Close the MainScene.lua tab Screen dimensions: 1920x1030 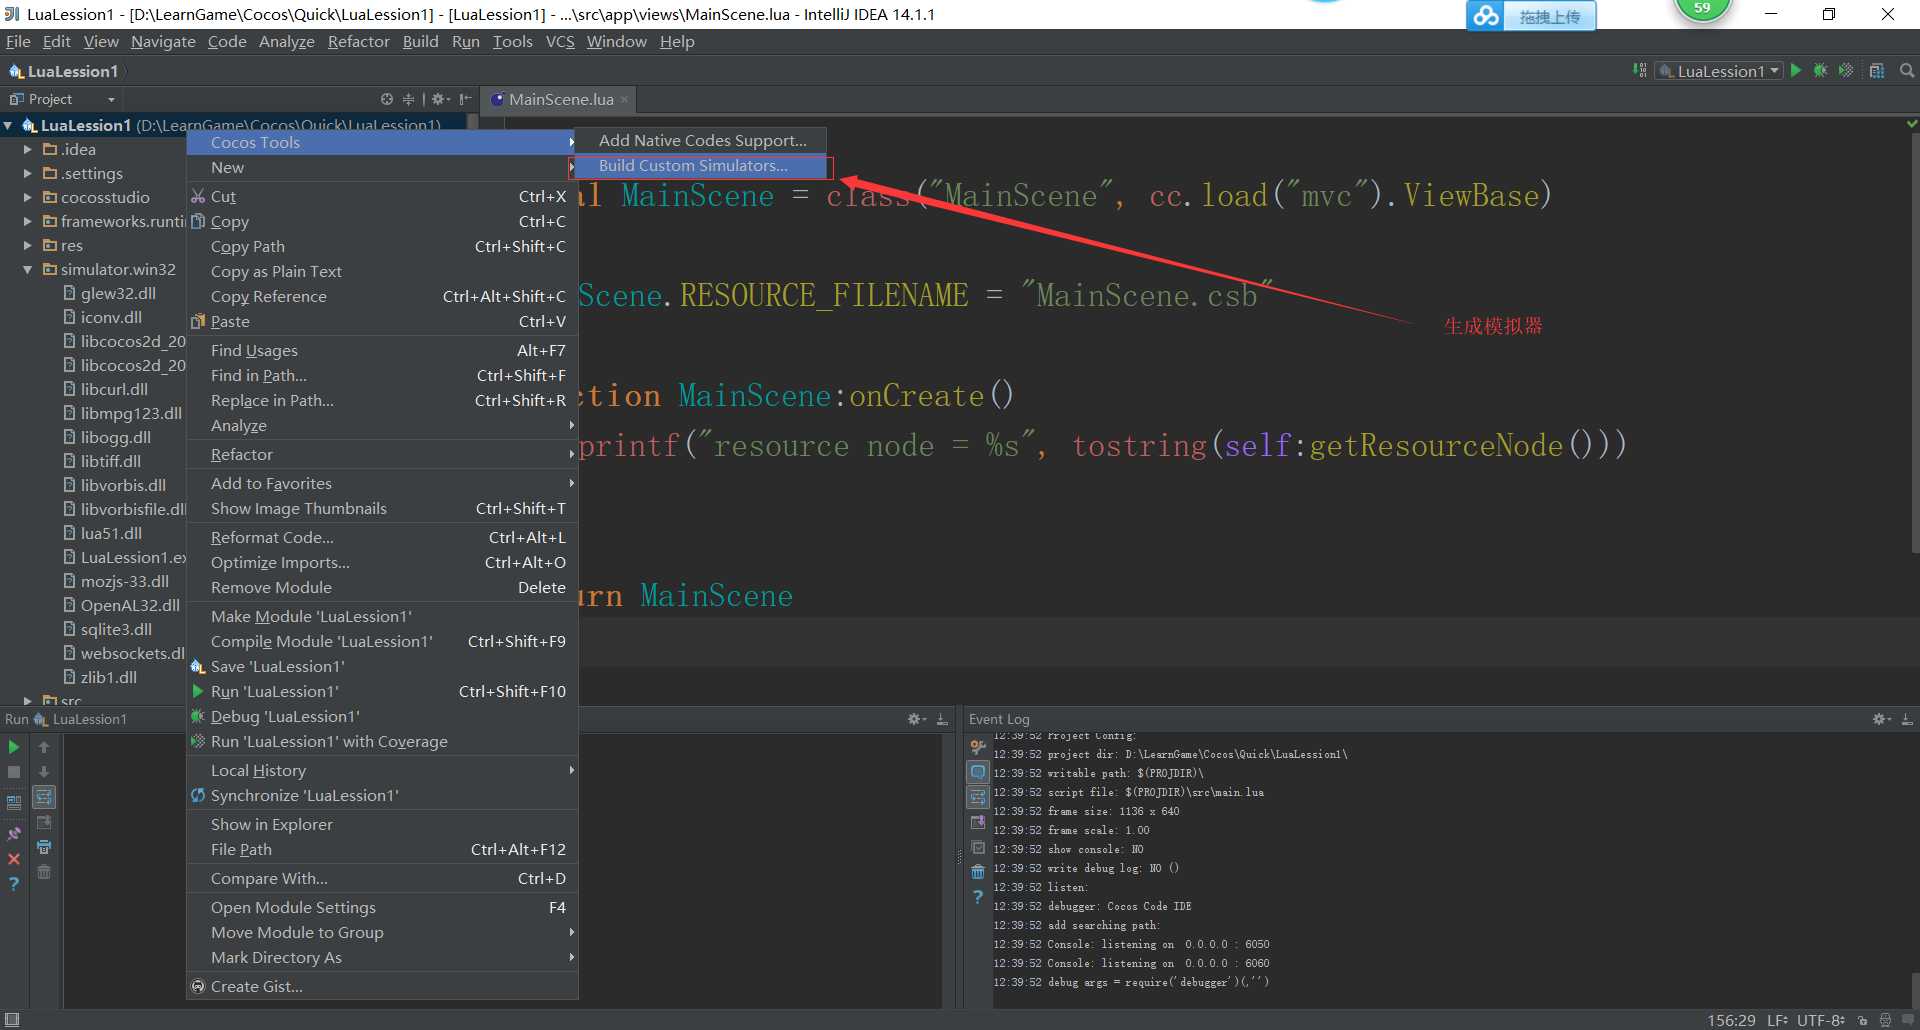coord(625,99)
